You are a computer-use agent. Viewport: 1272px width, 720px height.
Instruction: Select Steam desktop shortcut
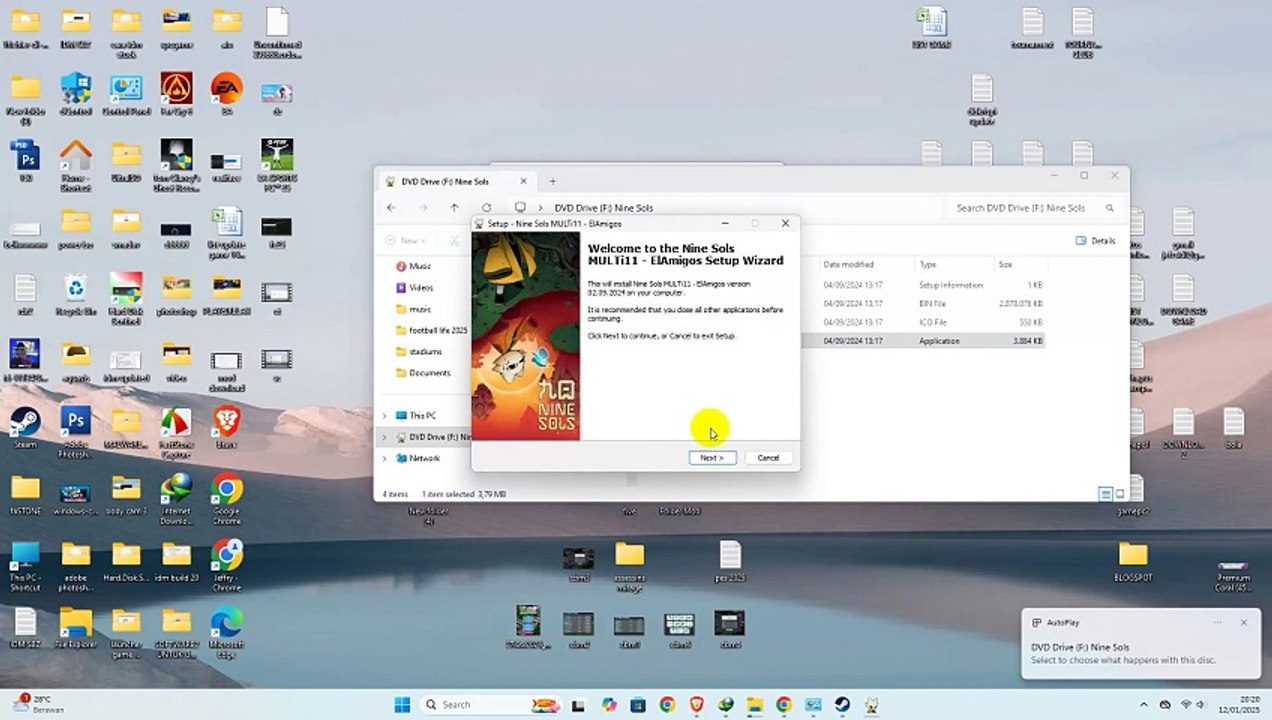point(25,427)
